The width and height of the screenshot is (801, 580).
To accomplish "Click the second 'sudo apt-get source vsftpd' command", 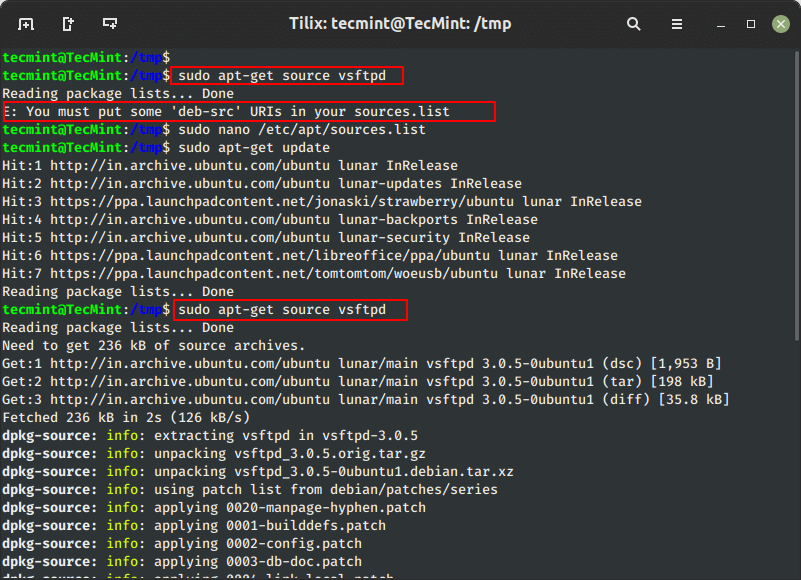I will pos(282,310).
